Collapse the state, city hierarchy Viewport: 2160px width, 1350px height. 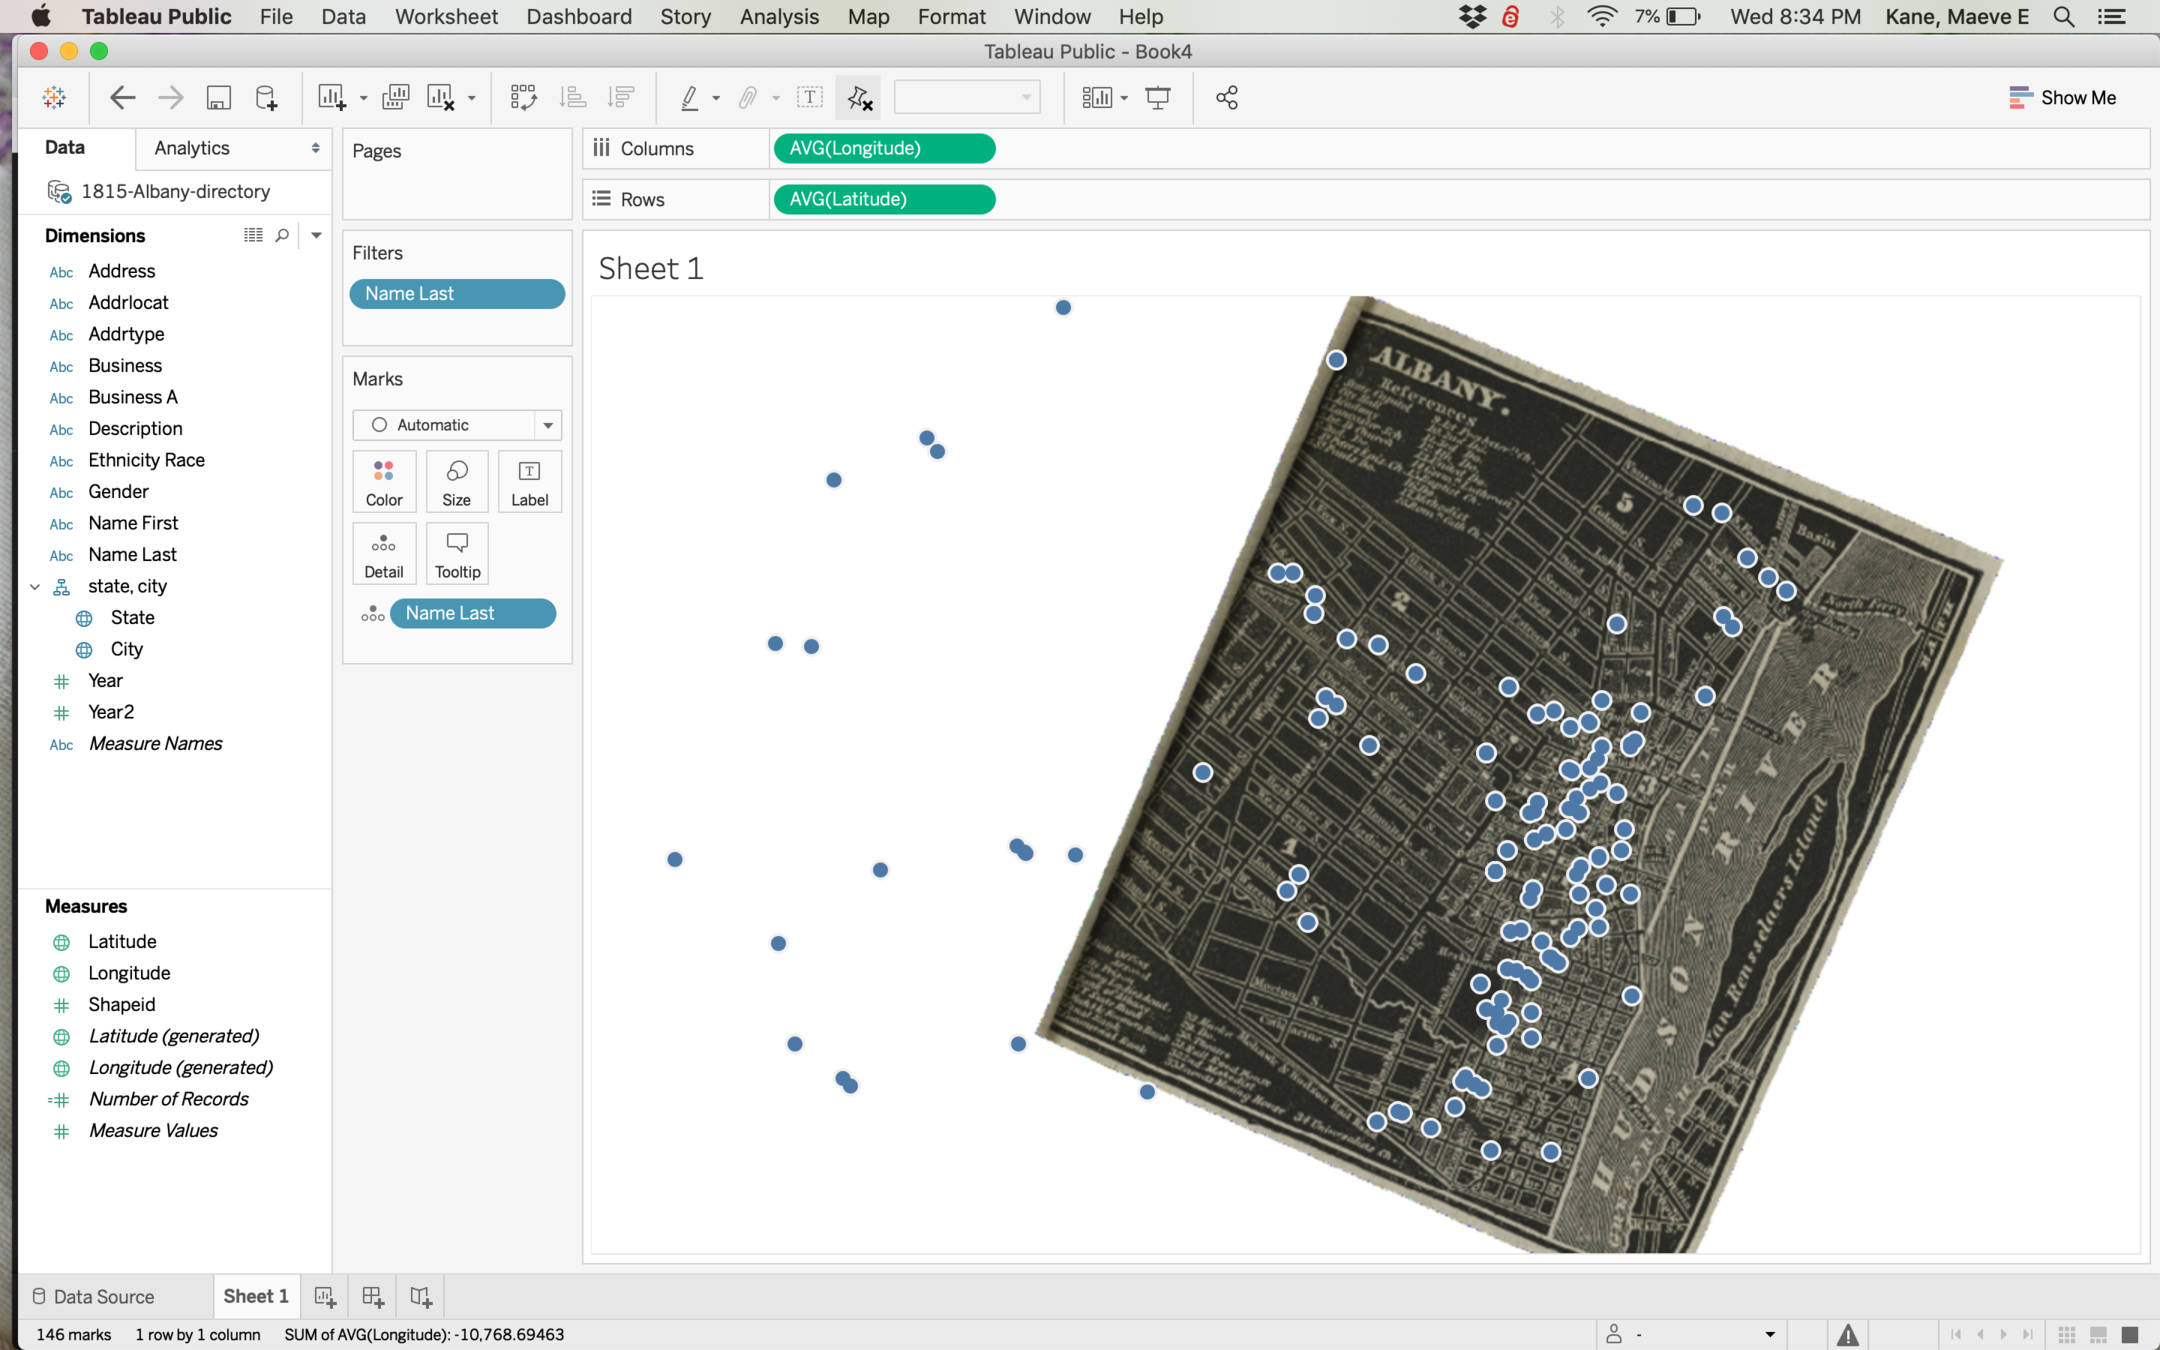(x=35, y=587)
